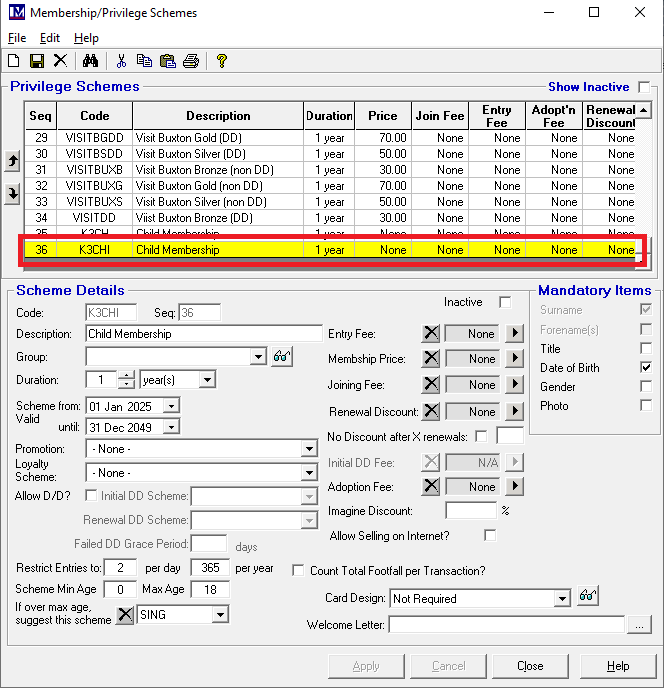Click the Max Age input field

[210, 589]
